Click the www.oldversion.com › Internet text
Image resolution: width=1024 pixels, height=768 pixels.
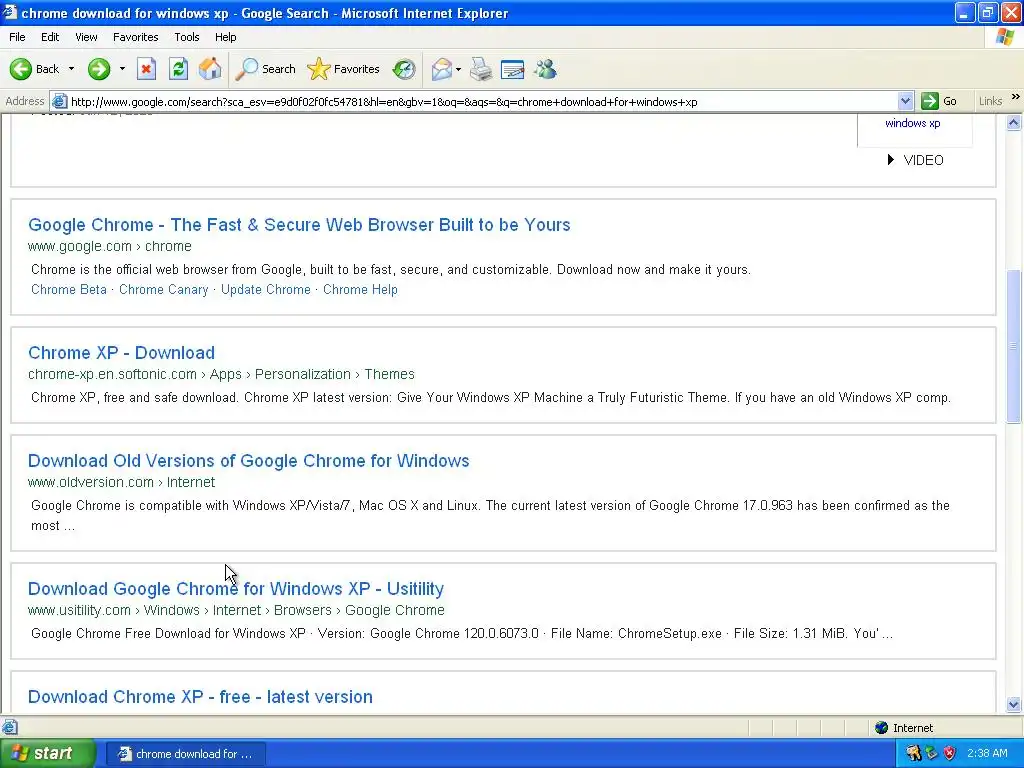click(121, 482)
